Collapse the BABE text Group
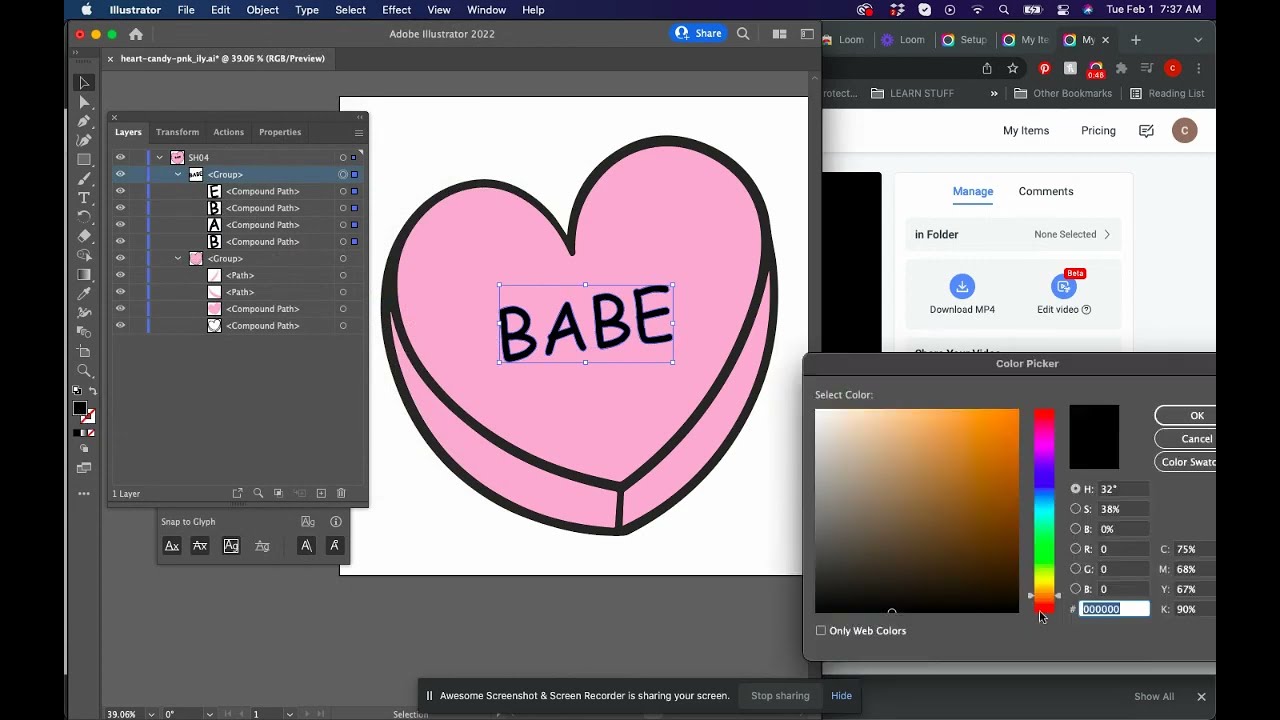This screenshot has height=720, width=1280. 178,174
